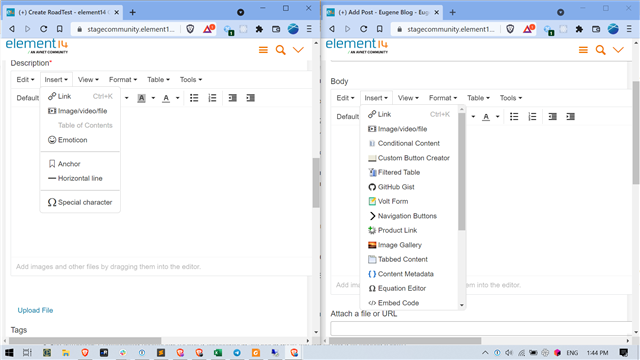Screen dimensions: 640x360
Task: Open the Tools menu in Body editor
Action: tap(511, 98)
